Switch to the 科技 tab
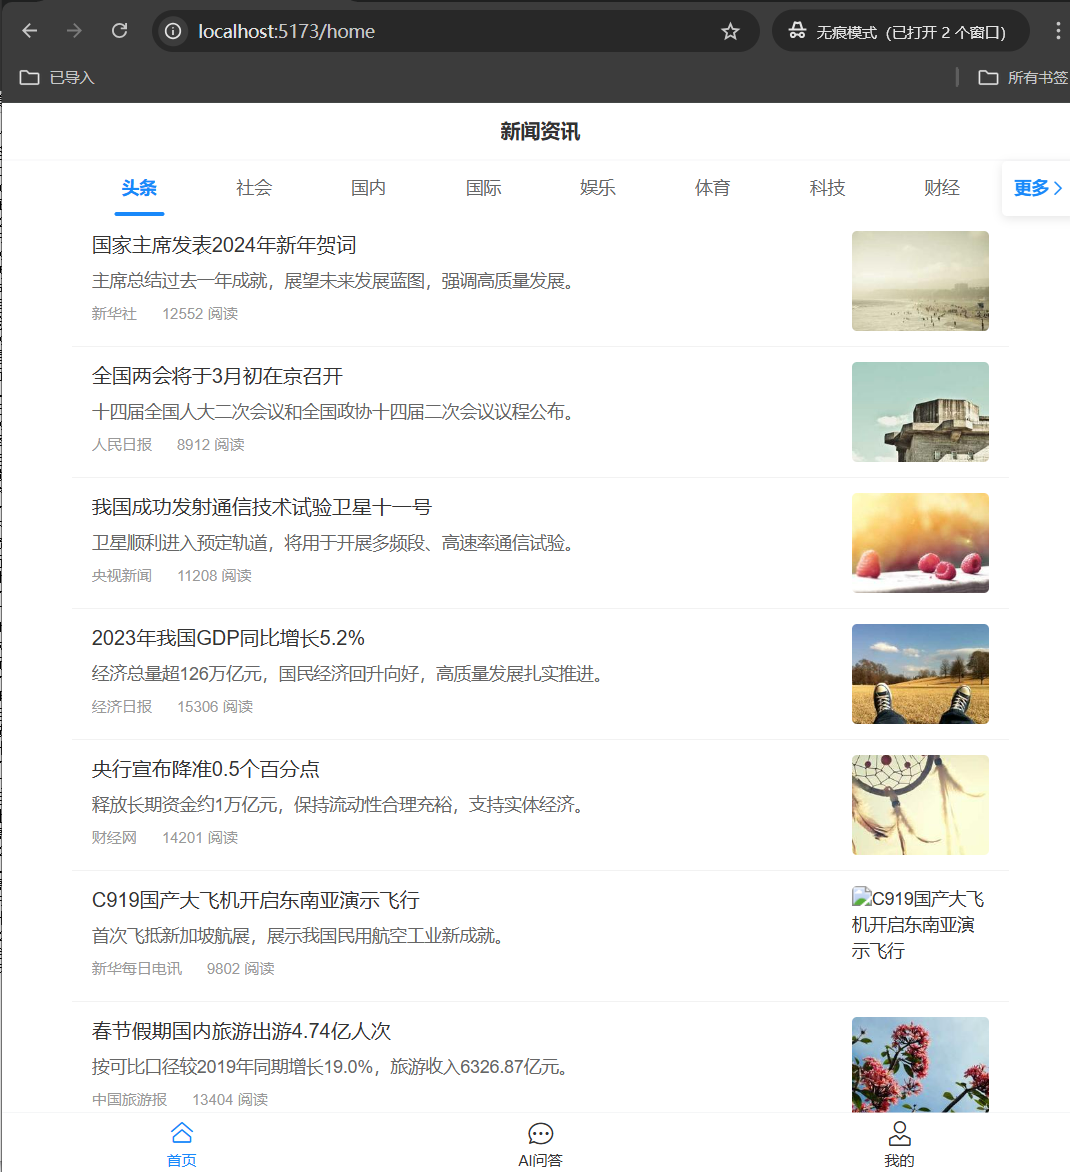 tap(827, 188)
